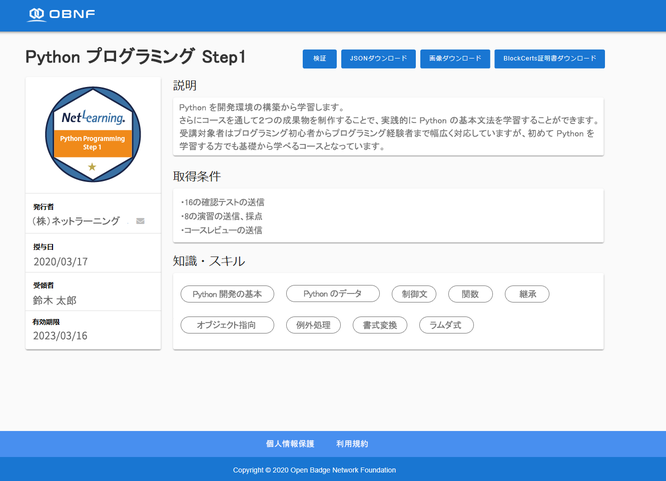666x481 pixels.
Task: Click recipient name 鈴木 太郎
Action: tap(55, 300)
